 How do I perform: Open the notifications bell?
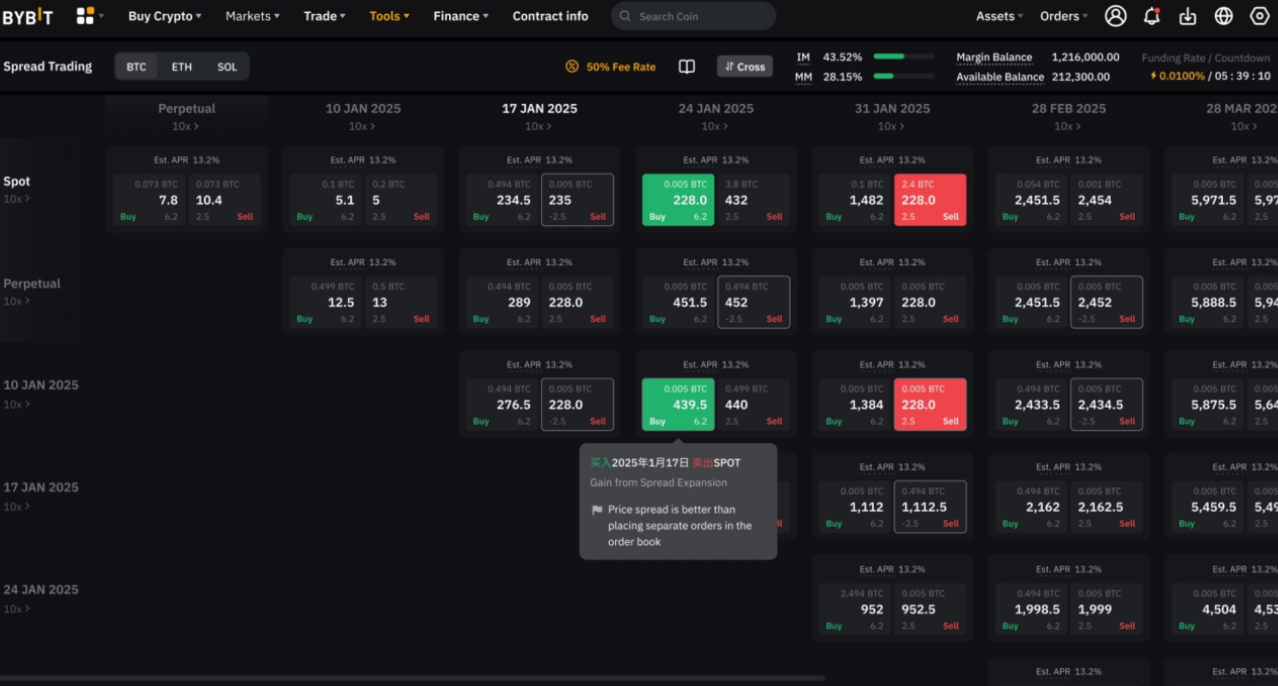pos(1152,16)
